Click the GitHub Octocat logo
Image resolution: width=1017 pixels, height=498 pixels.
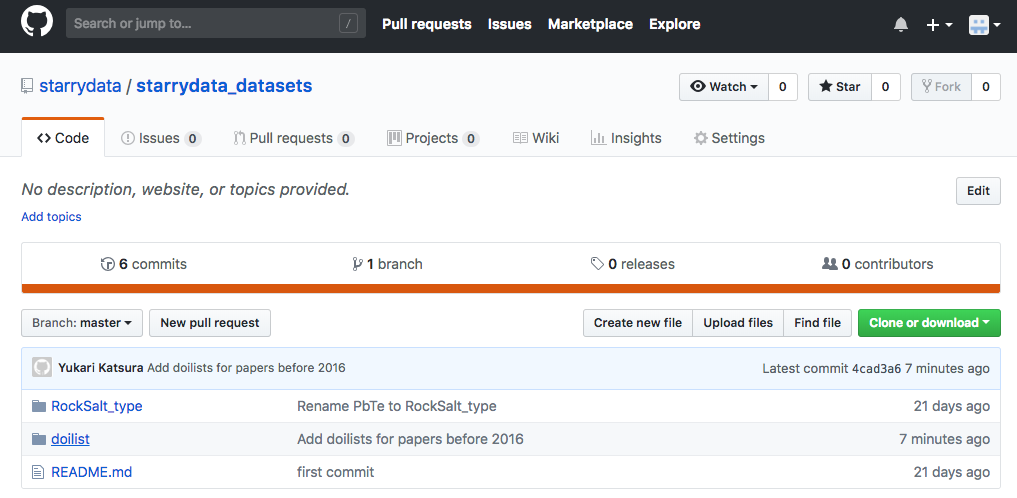(x=37, y=23)
